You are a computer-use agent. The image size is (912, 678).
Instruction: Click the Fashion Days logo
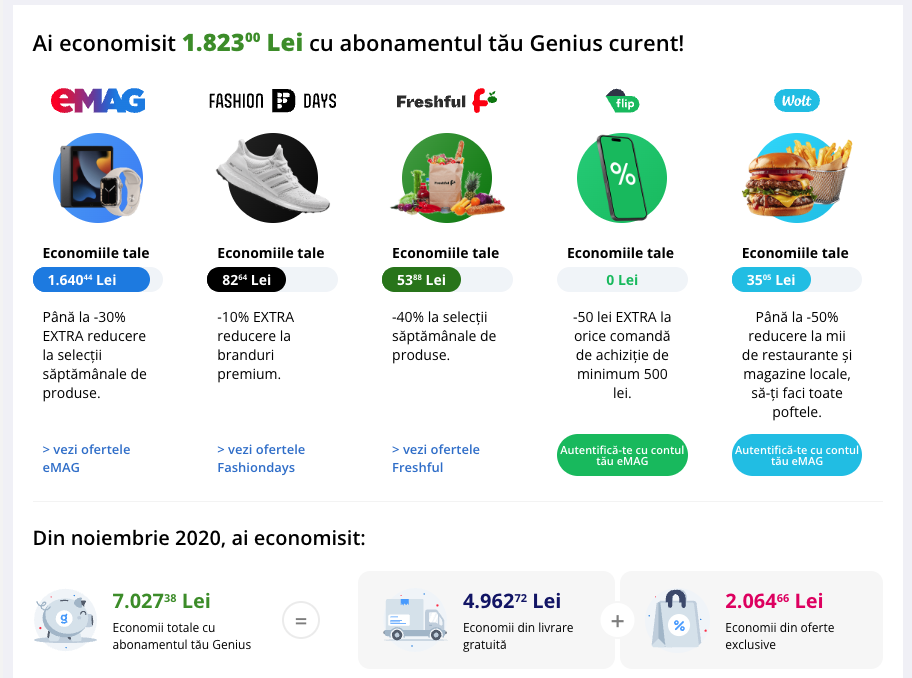pyautogui.click(x=272, y=100)
